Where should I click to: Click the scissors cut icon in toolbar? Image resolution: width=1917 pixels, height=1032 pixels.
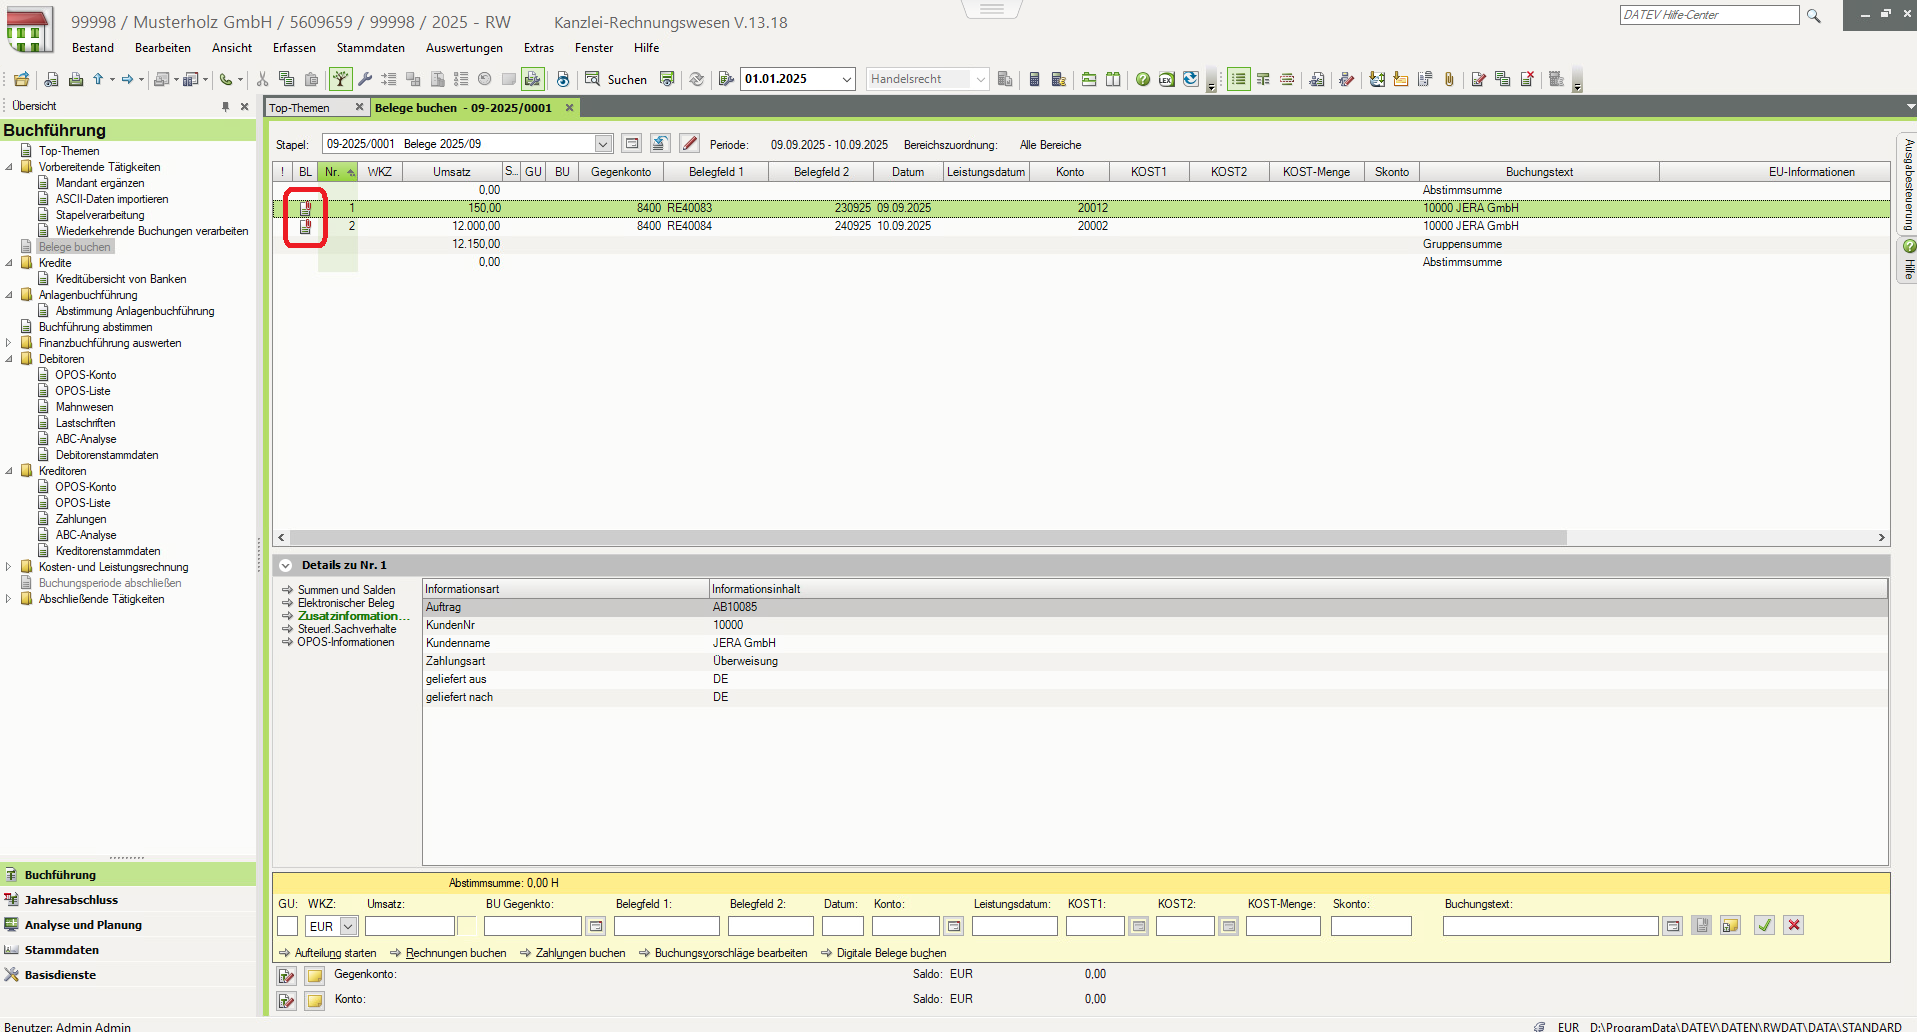(x=262, y=79)
